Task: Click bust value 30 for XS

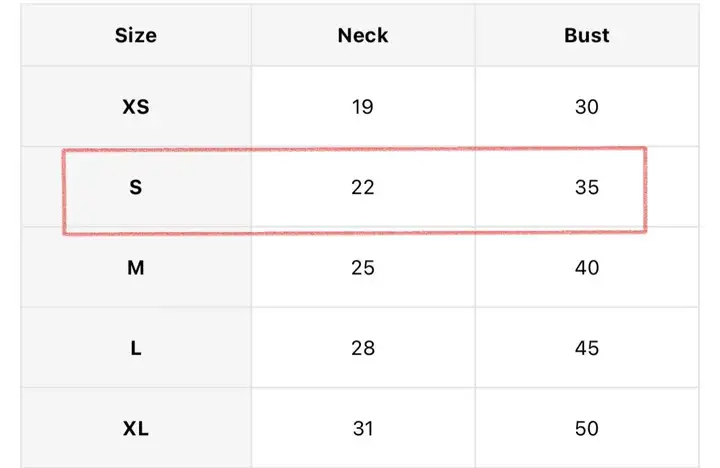Action: [x=586, y=107]
